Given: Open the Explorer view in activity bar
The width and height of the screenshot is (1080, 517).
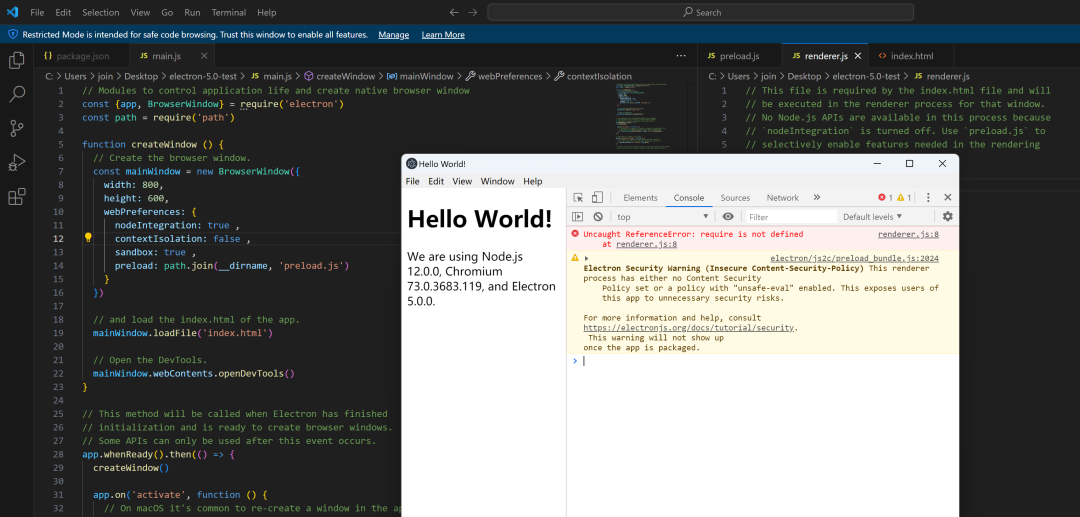Looking at the screenshot, I should click(16, 61).
